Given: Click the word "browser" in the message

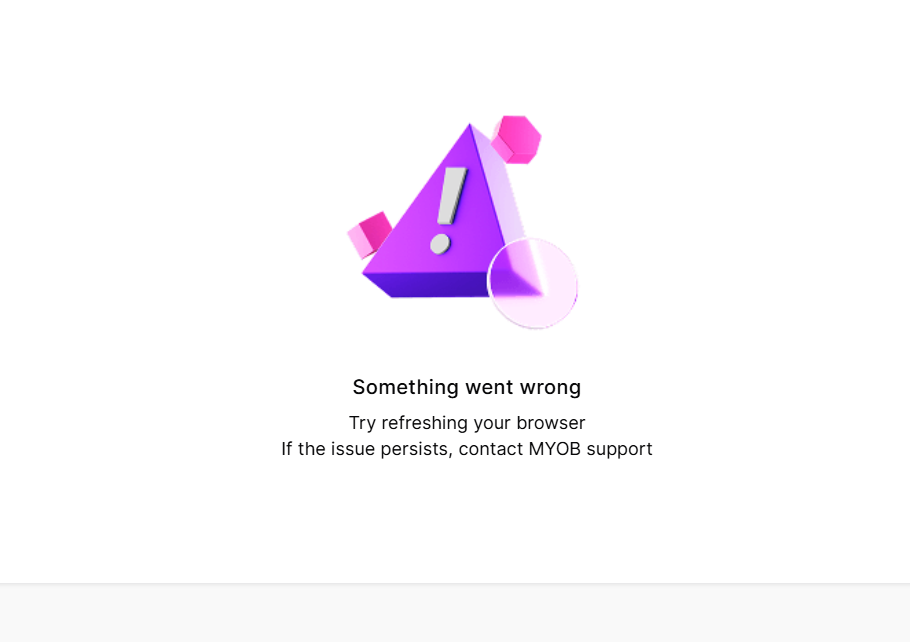Looking at the screenshot, I should (x=551, y=423).
